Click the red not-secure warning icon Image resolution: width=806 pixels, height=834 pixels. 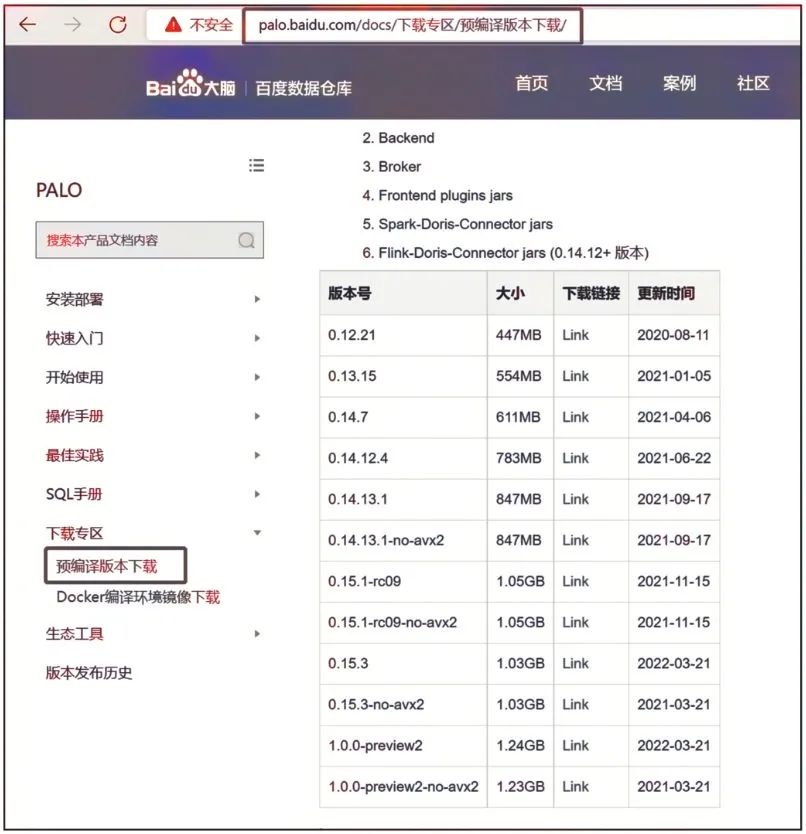[x=173, y=24]
